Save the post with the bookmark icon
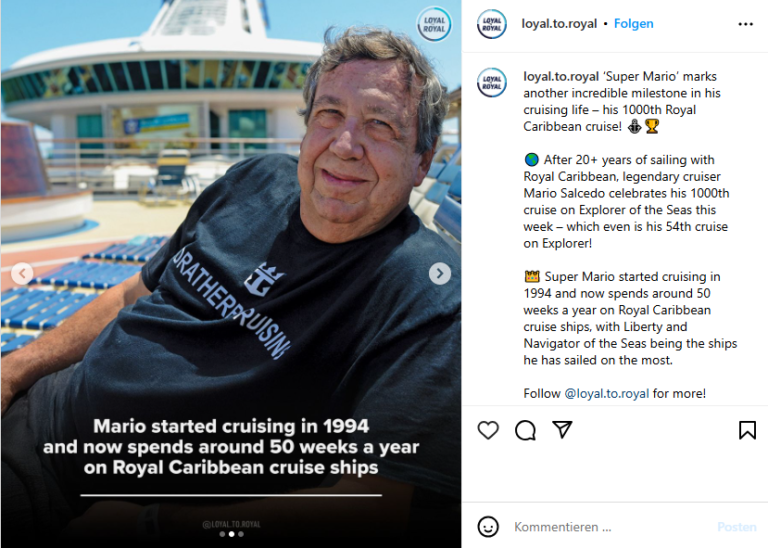Image resolution: width=768 pixels, height=548 pixels. coord(747,430)
